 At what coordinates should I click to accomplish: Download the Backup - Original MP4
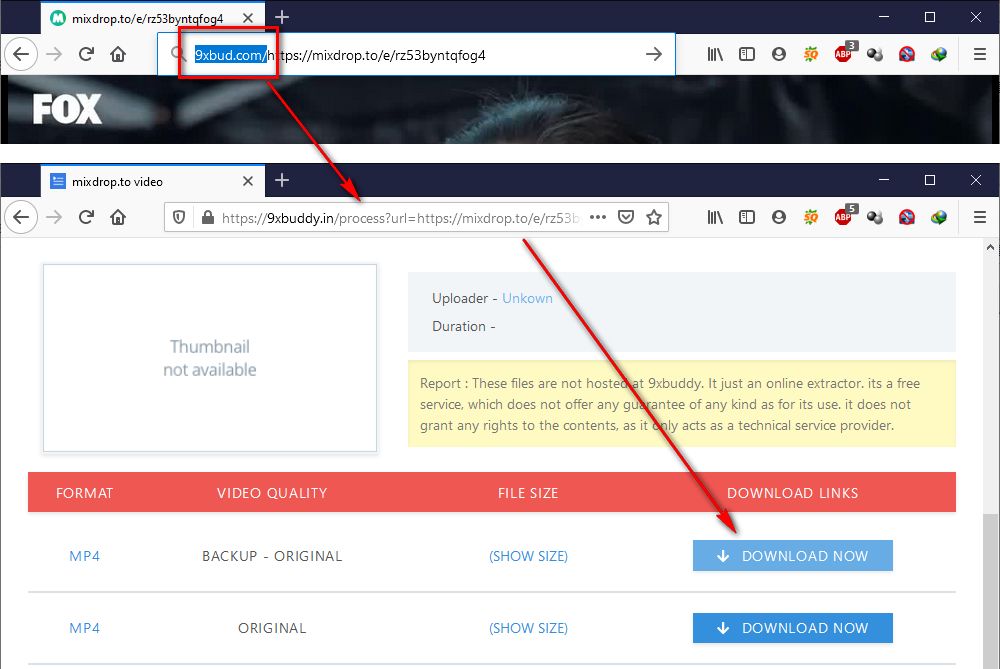[x=793, y=555]
